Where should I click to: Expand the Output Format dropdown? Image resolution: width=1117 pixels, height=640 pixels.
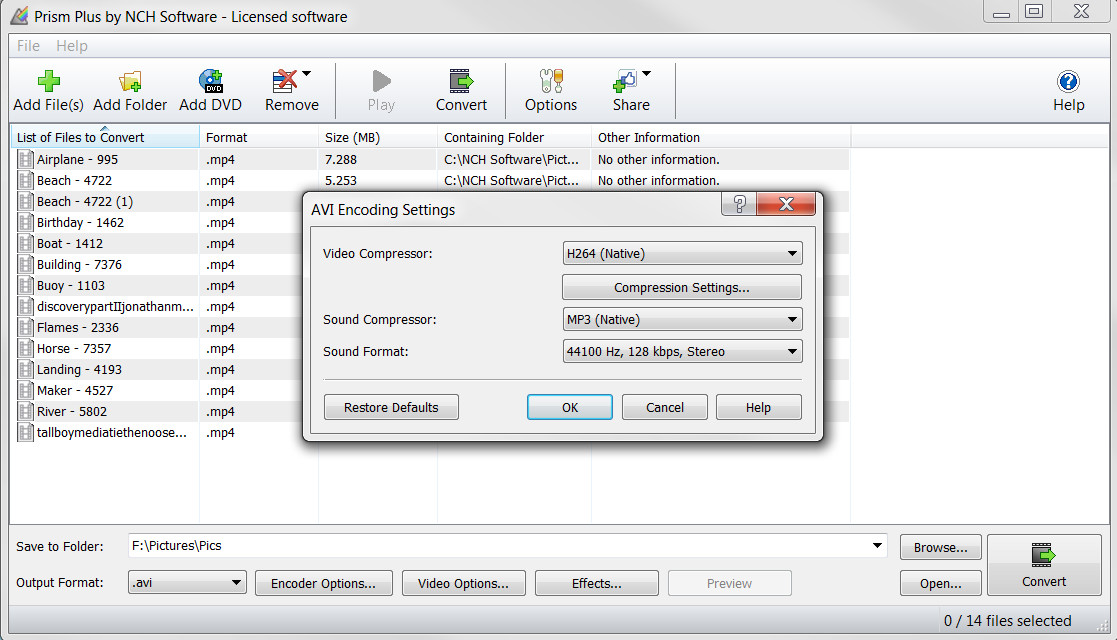coord(238,581)
